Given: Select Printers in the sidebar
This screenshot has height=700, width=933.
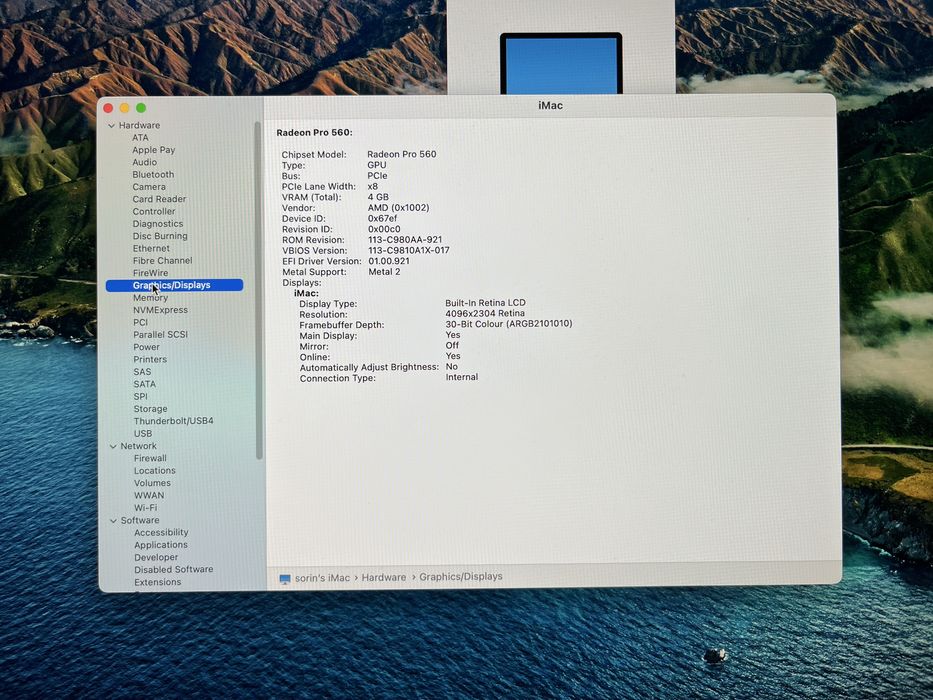Looking at the screenshot, I should (150, 360).
